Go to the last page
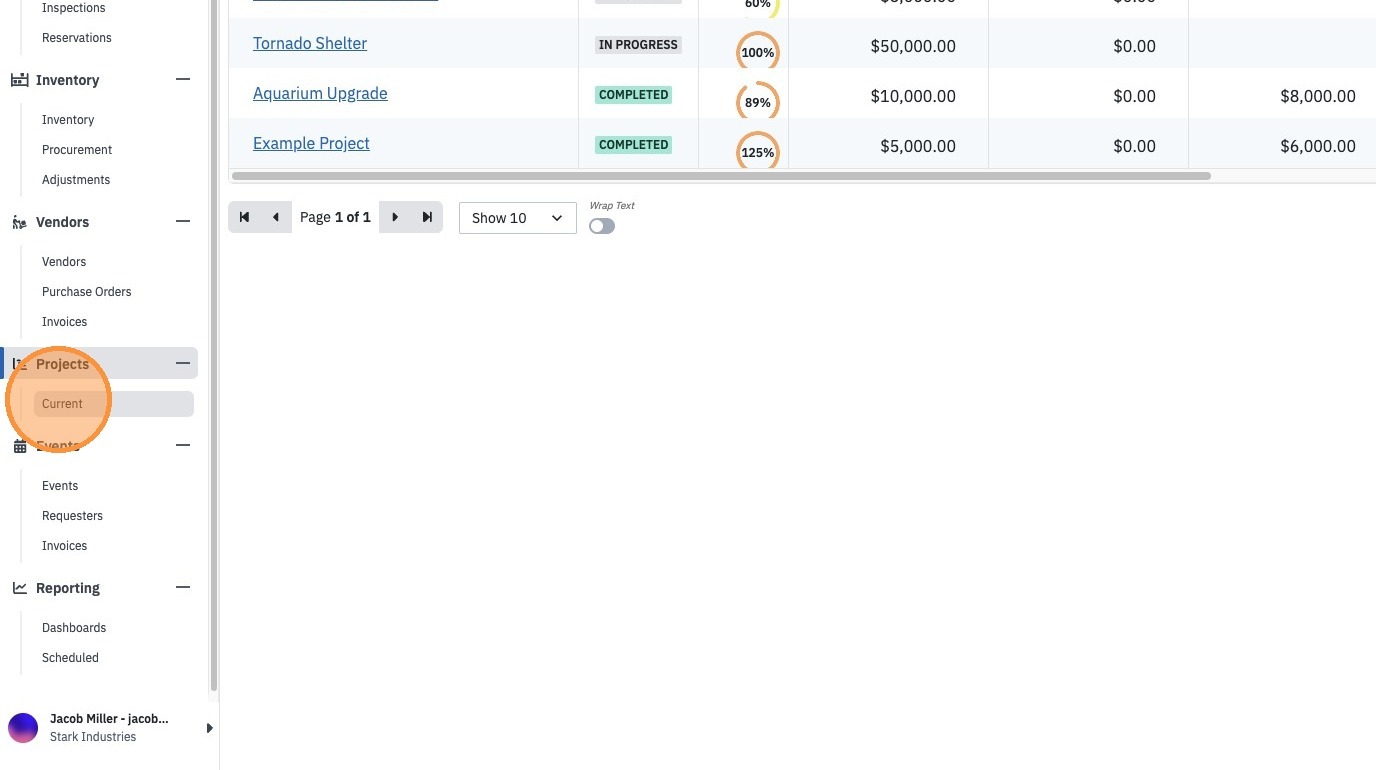The width and height of the screenshot is (1376, 770). [x=427, y=217]
